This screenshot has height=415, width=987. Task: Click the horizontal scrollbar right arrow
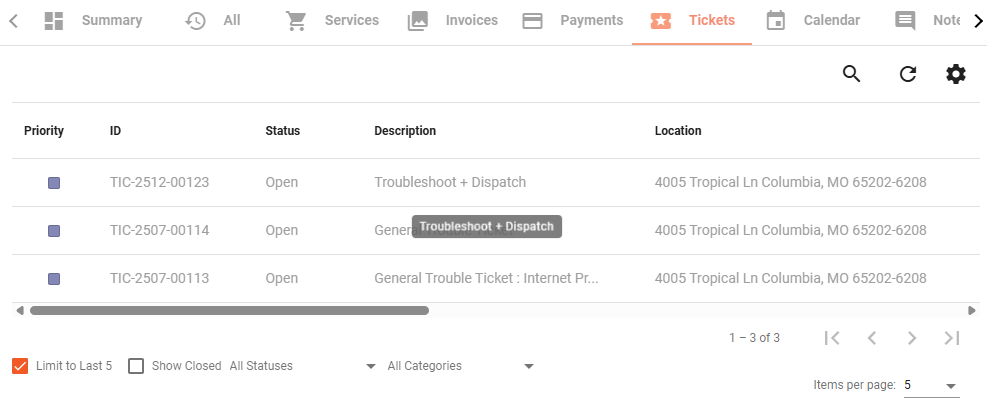point(971,310)
